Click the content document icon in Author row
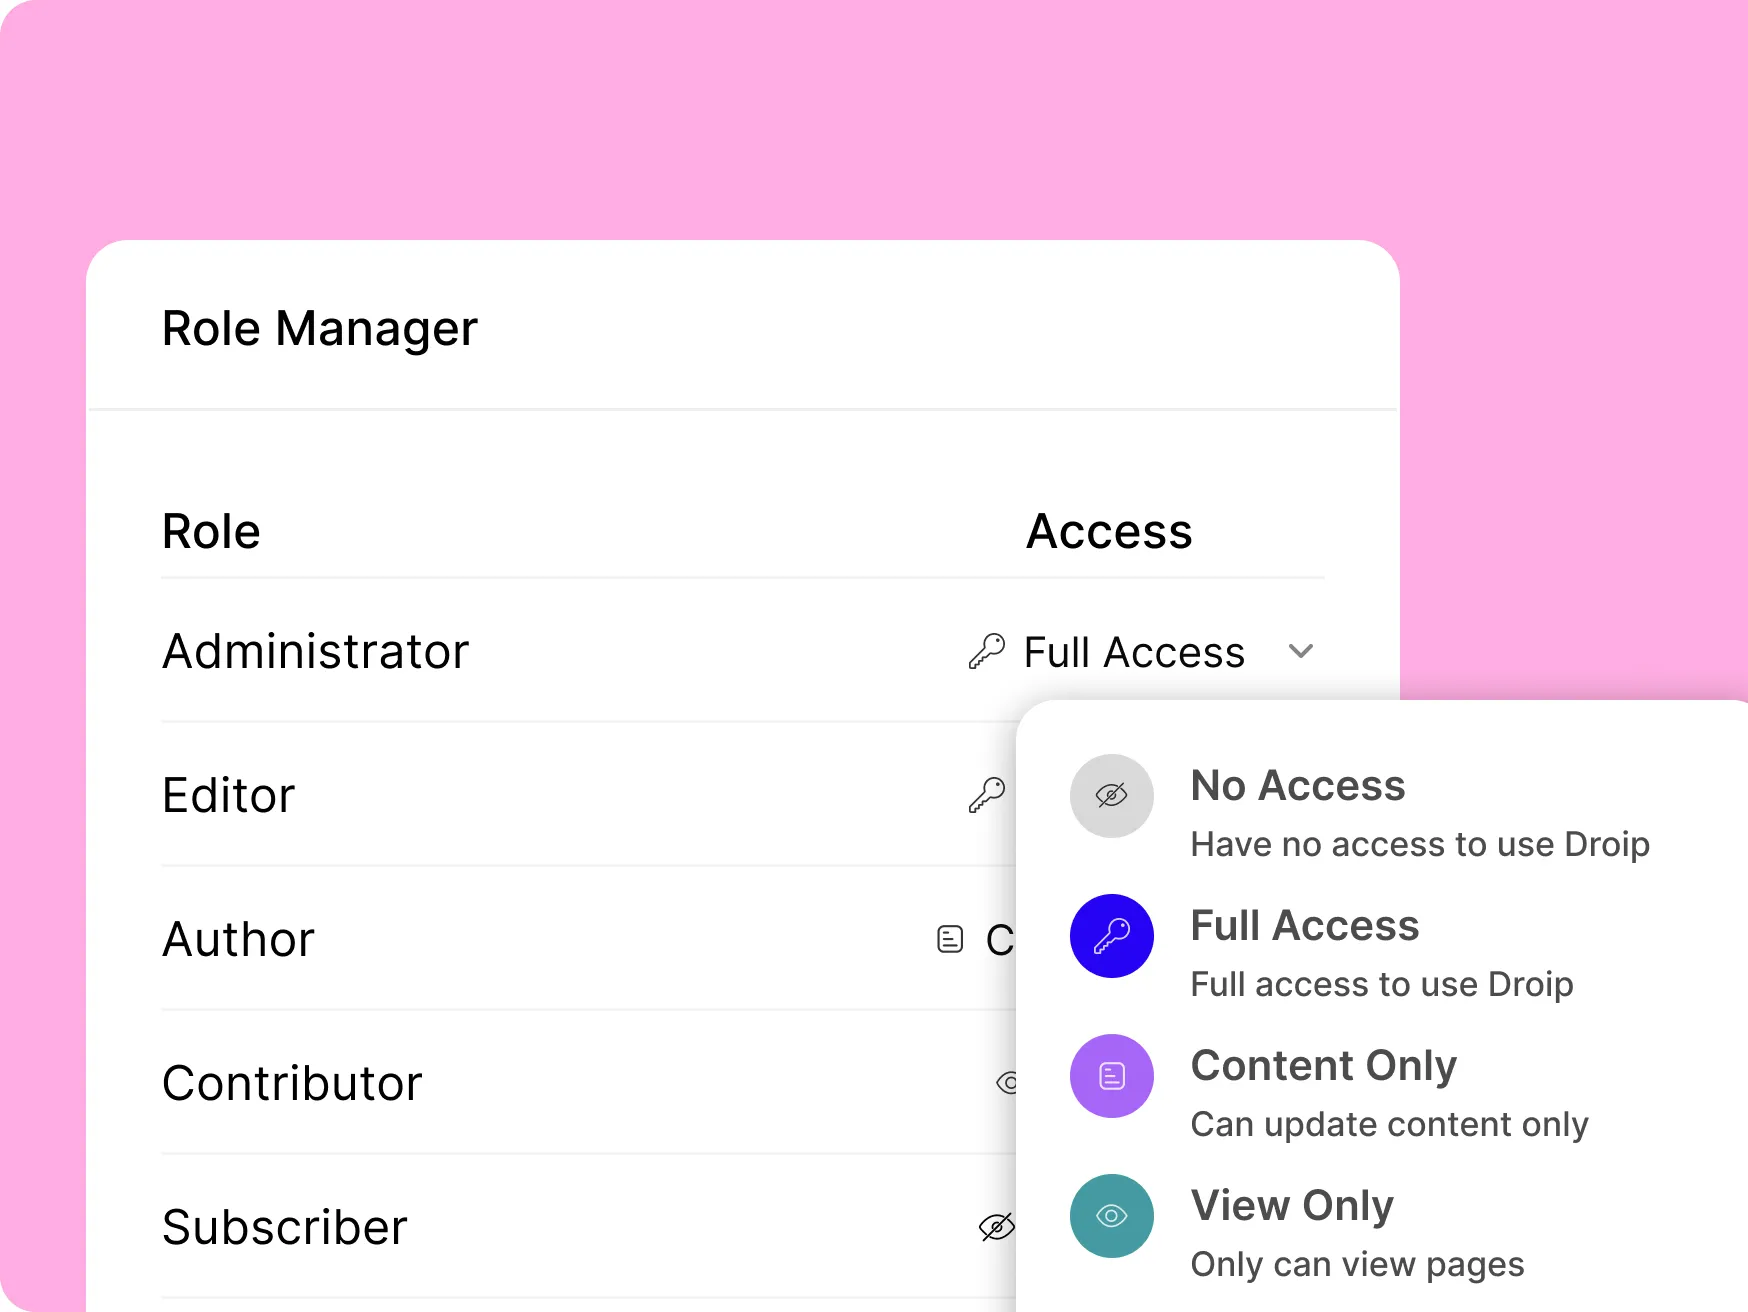This screenshot has height=1312, width=1748. point(950,939)
